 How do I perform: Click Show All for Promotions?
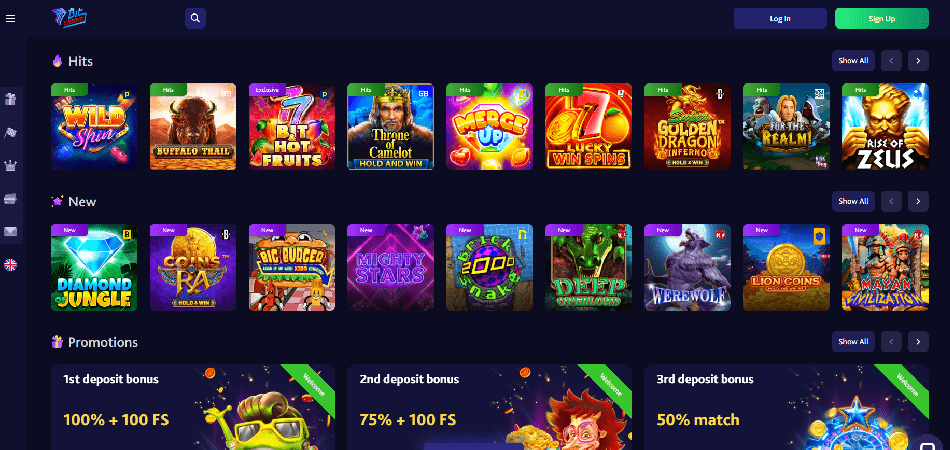click(x=853, y=342)
